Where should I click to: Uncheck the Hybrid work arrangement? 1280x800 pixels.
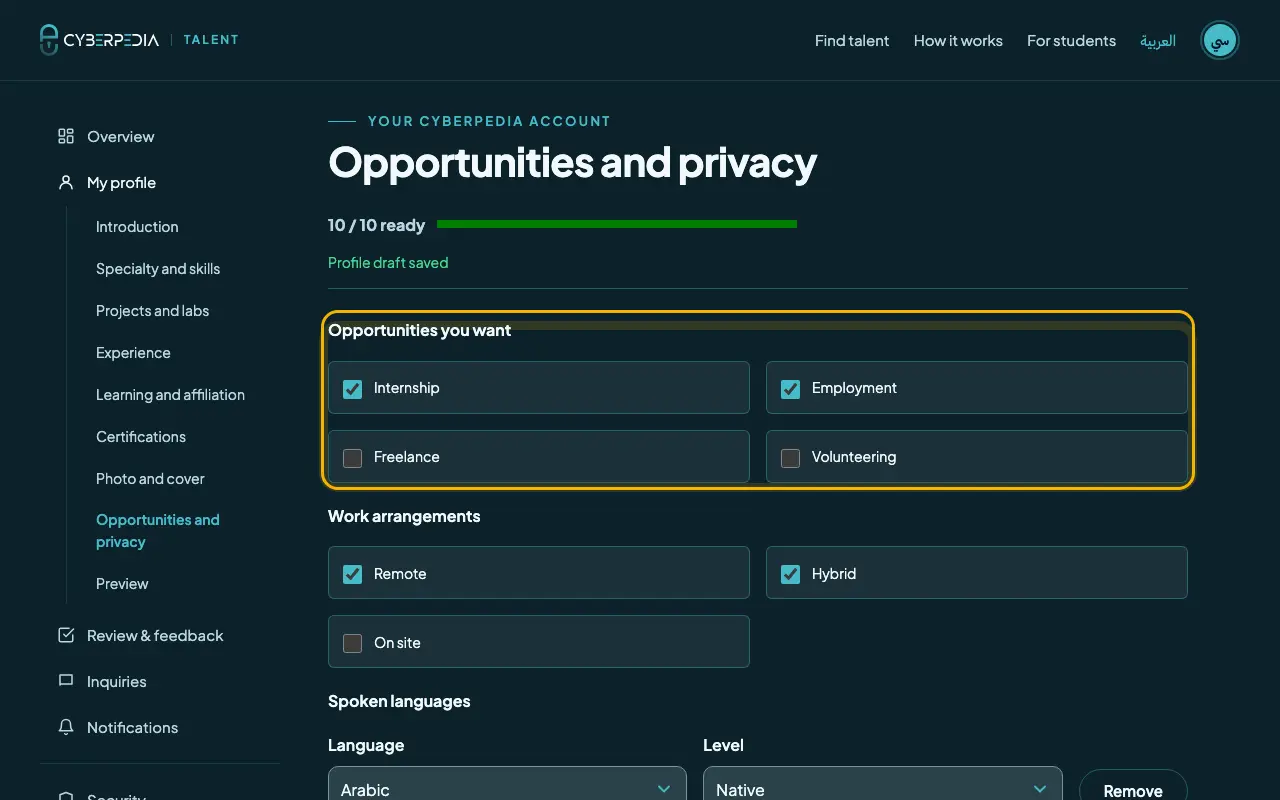tap(790, 574)
